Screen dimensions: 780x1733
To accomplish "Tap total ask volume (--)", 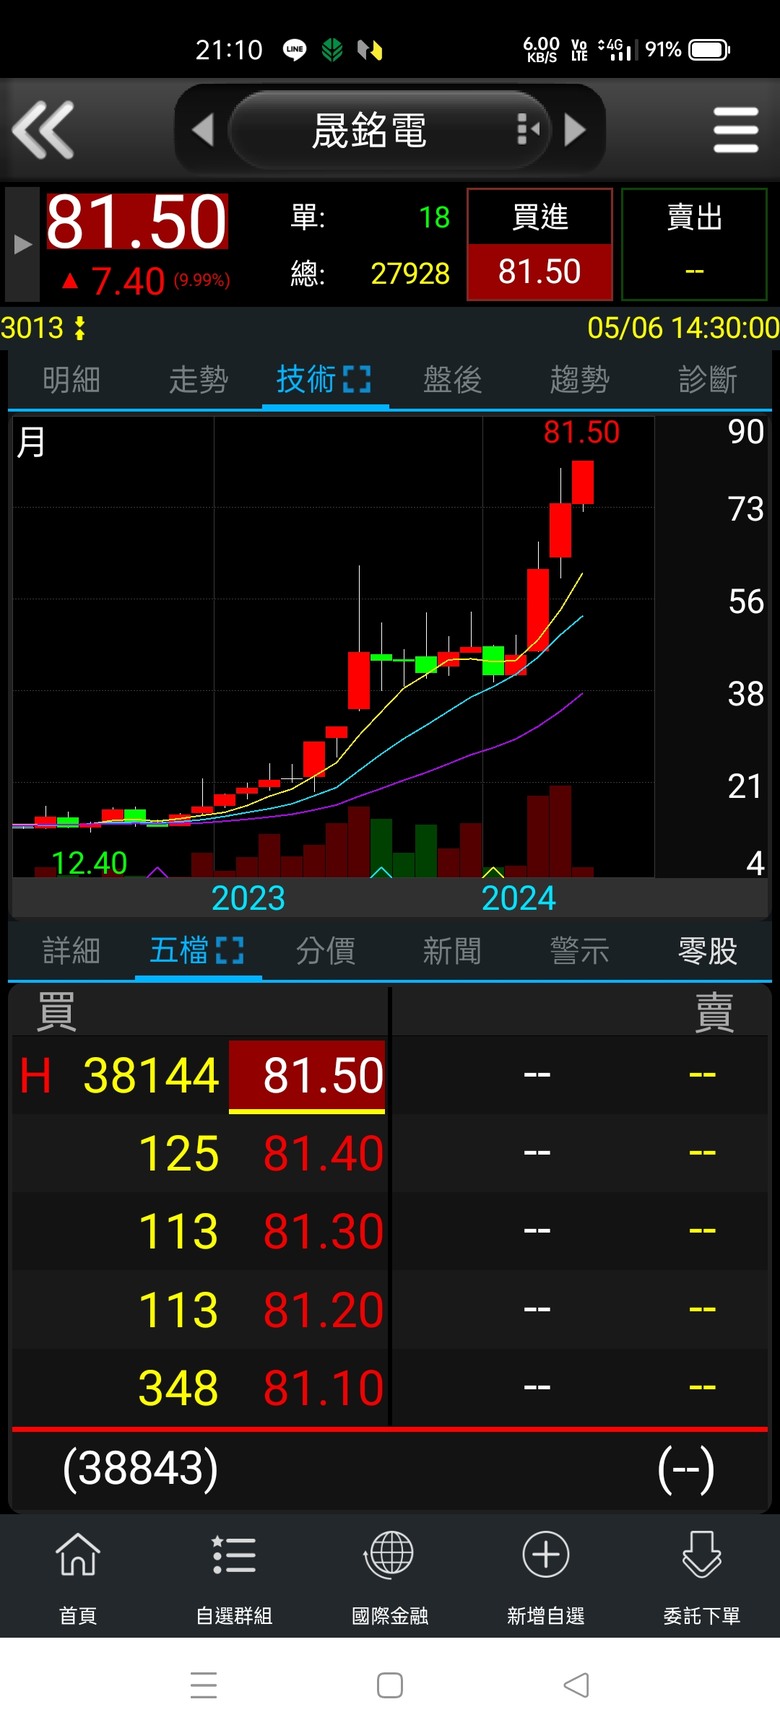I will point(686,1468).
